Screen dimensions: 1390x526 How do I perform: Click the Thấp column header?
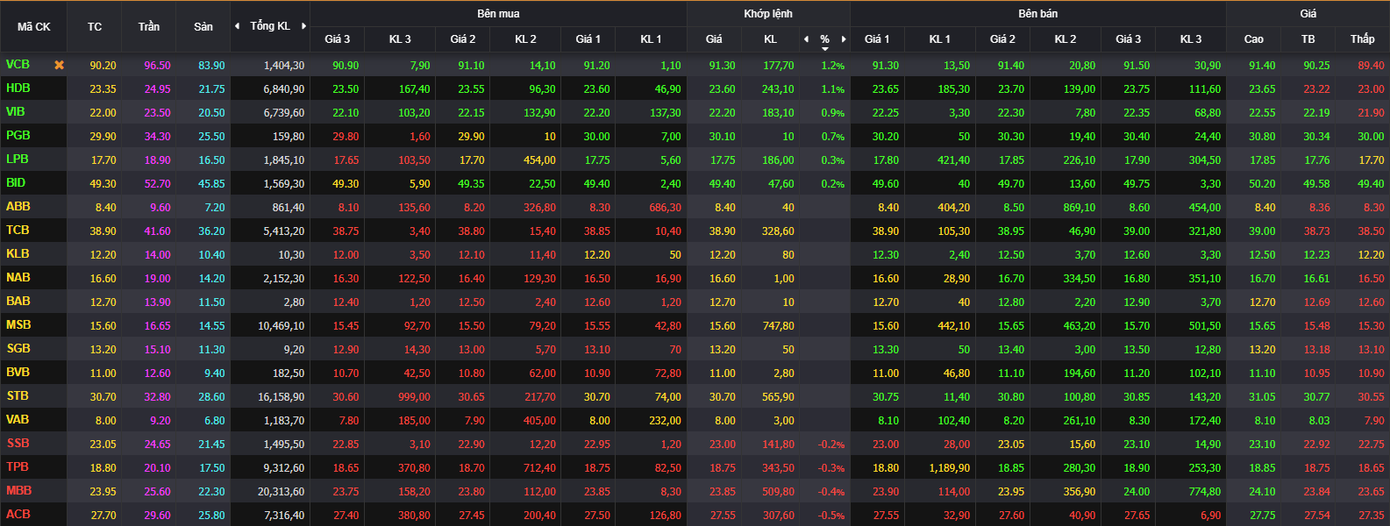click(x=1362, y=39)
